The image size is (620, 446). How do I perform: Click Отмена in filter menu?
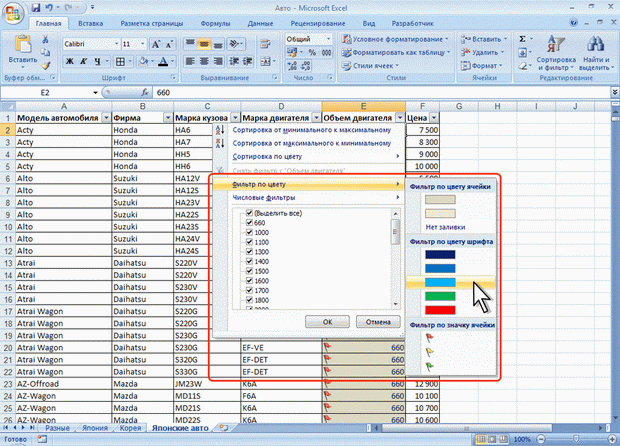(x=378, y=322)
